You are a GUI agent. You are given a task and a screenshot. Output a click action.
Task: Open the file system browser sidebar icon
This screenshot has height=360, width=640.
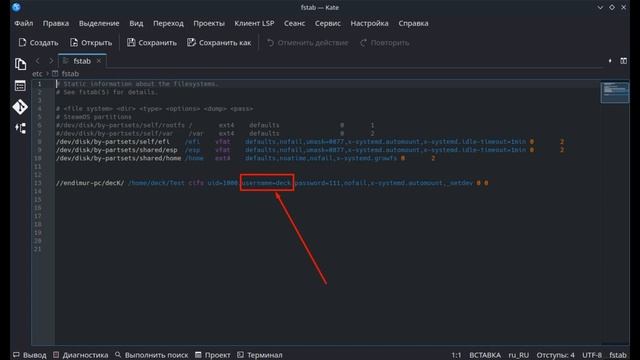20,86
